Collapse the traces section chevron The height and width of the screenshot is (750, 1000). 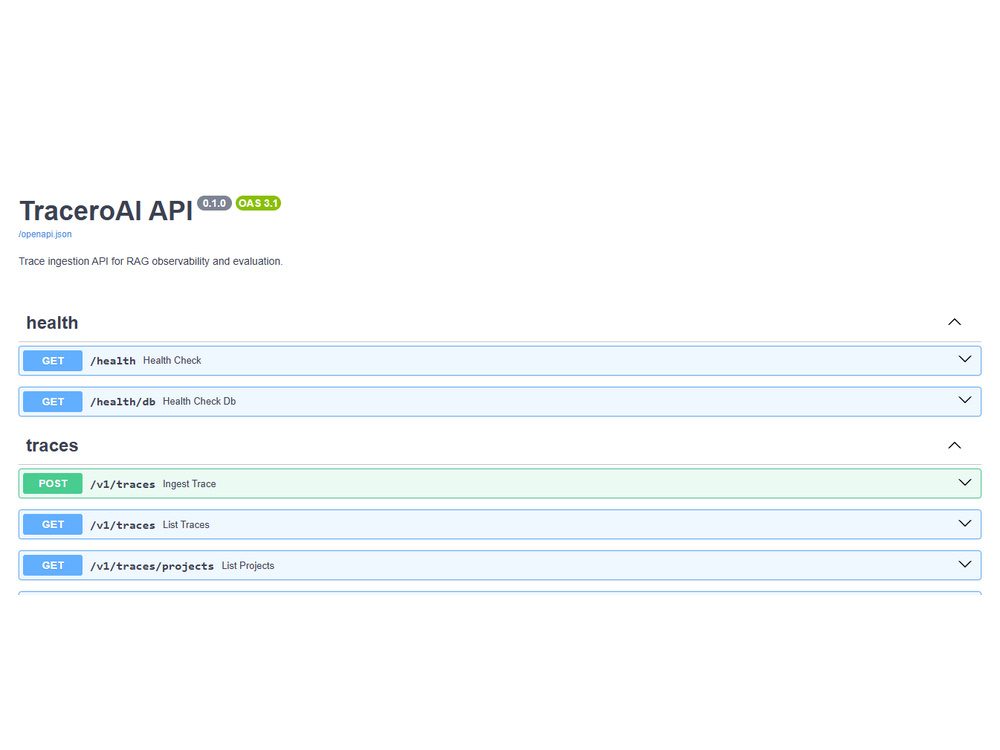coord(954,445)
